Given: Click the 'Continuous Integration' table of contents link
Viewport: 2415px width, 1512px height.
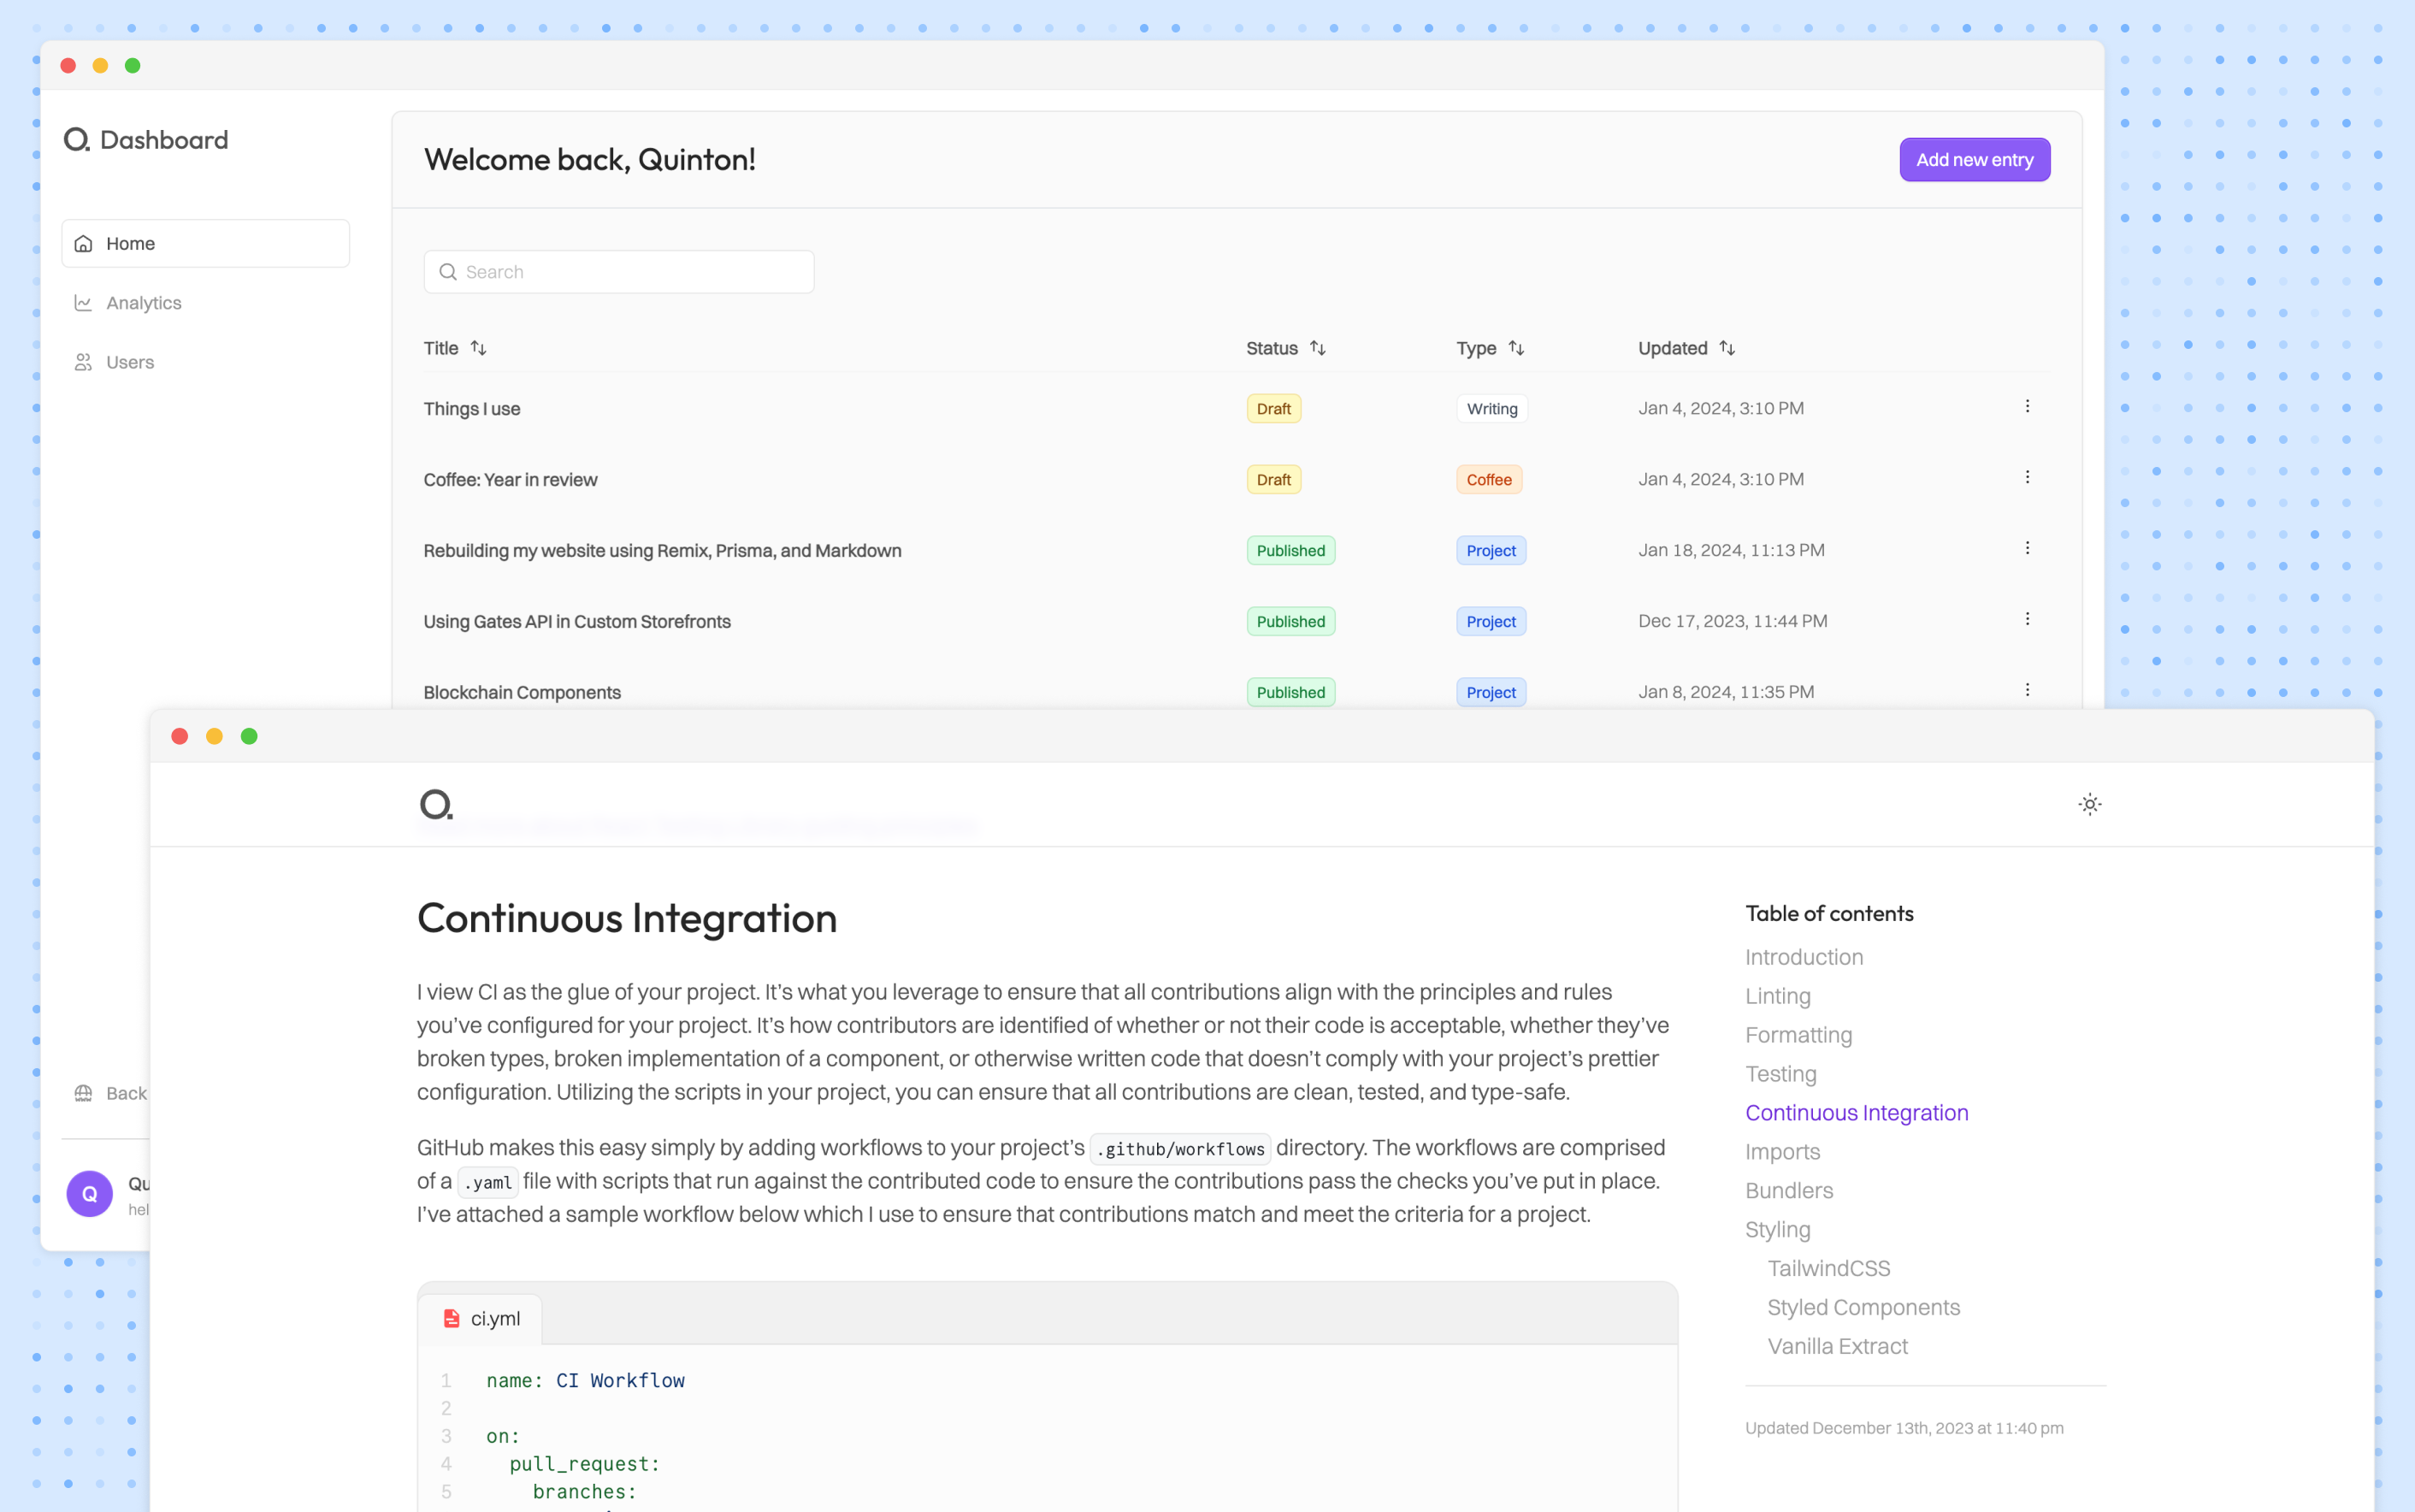Looking at the screenshot, I should 1856,1112.
